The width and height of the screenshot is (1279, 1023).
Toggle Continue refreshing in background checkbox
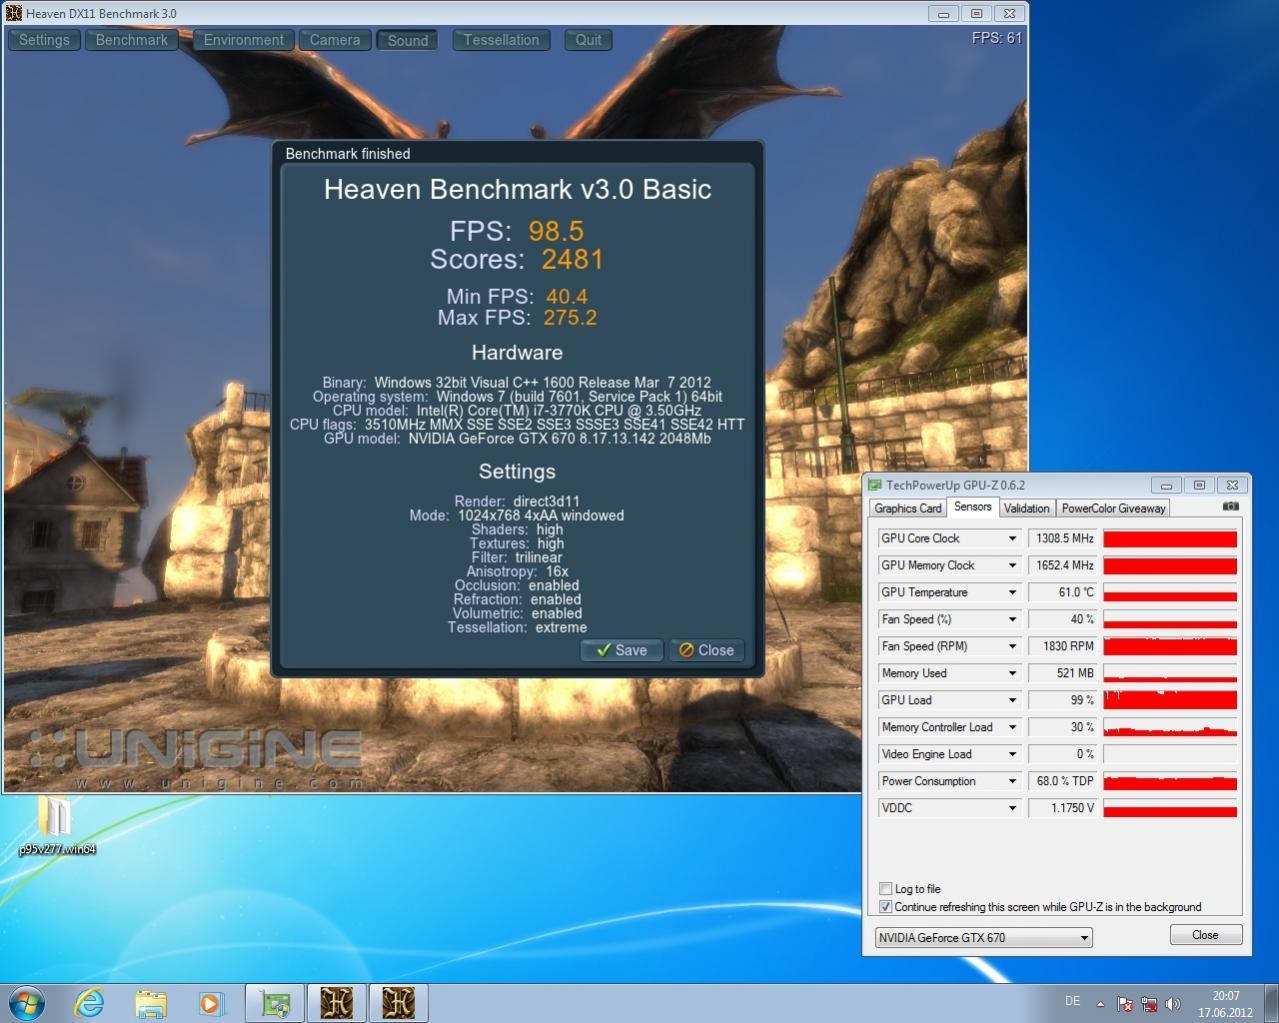click(x=885, y=906)
